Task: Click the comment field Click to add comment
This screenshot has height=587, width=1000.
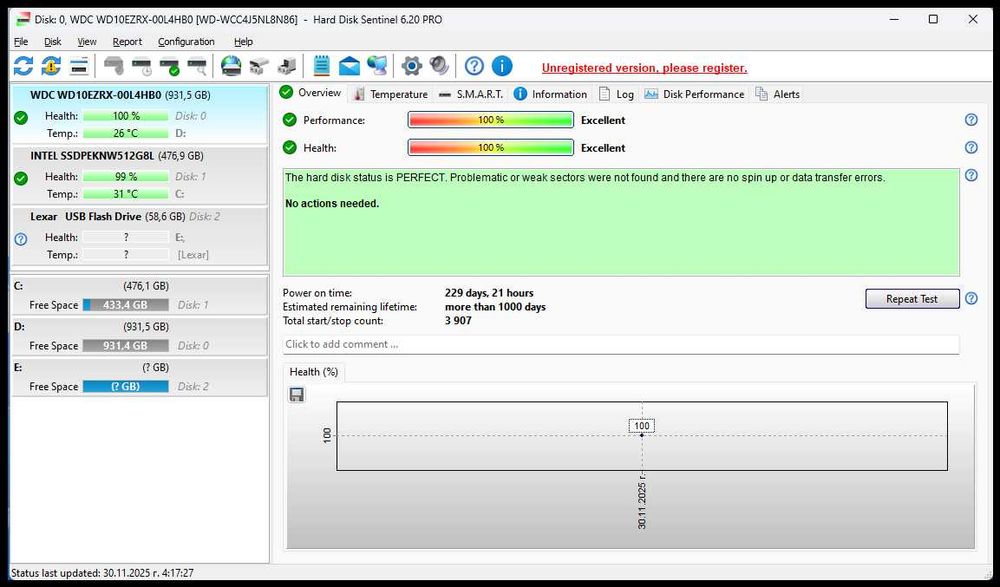Action: [621, 345]
